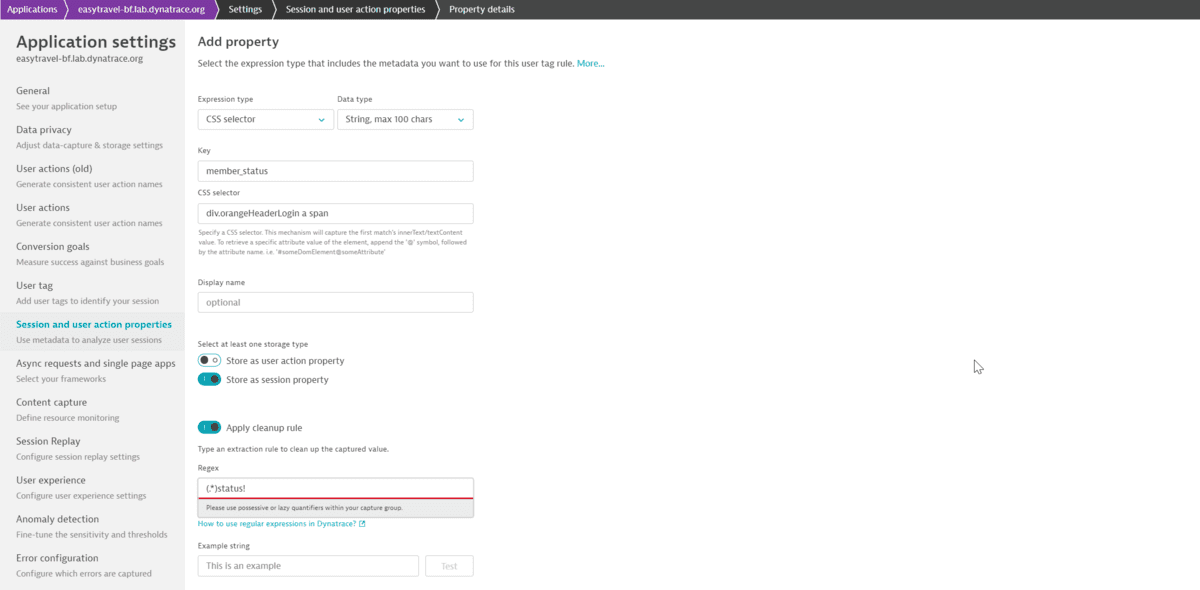This screenshot has height=590, width=1200.
Task: Click the Key field containing member_status
Action: point(335,170)
